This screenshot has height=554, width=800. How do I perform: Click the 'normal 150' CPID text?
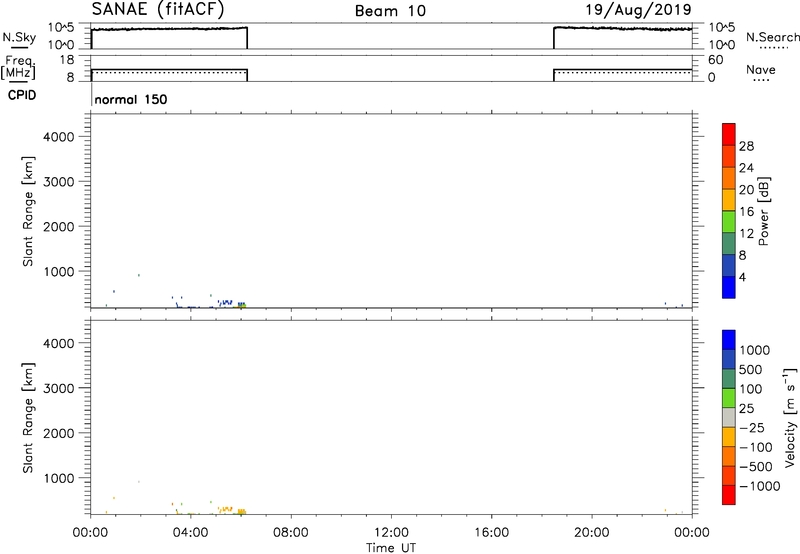pos(131,99)
